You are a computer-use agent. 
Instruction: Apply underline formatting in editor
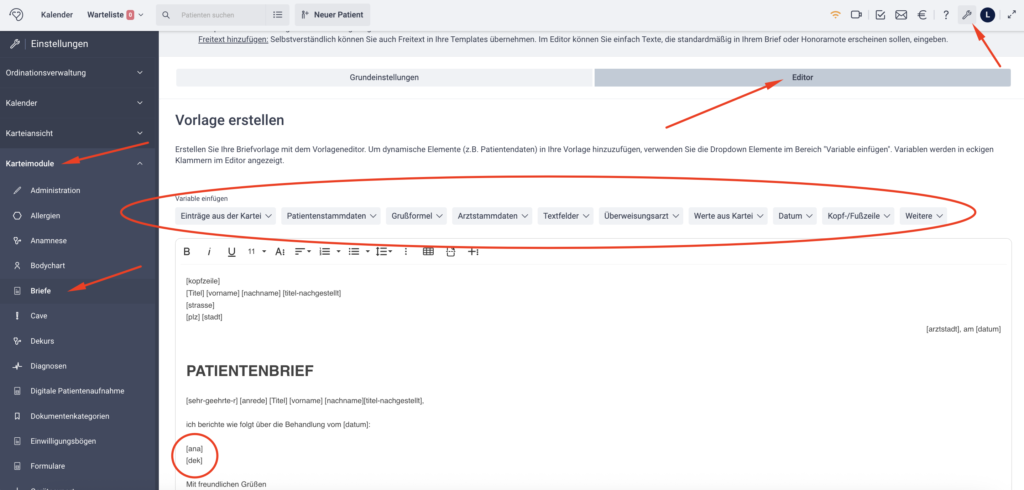(231, 252)
